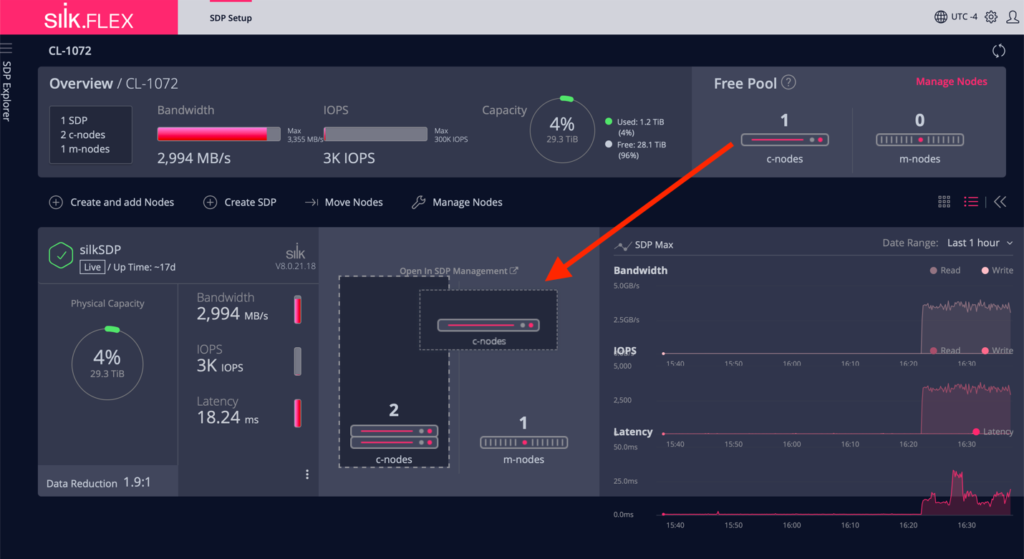Click the Create SDP button
The image size is (1024, 559).
[x=240, y=202]
